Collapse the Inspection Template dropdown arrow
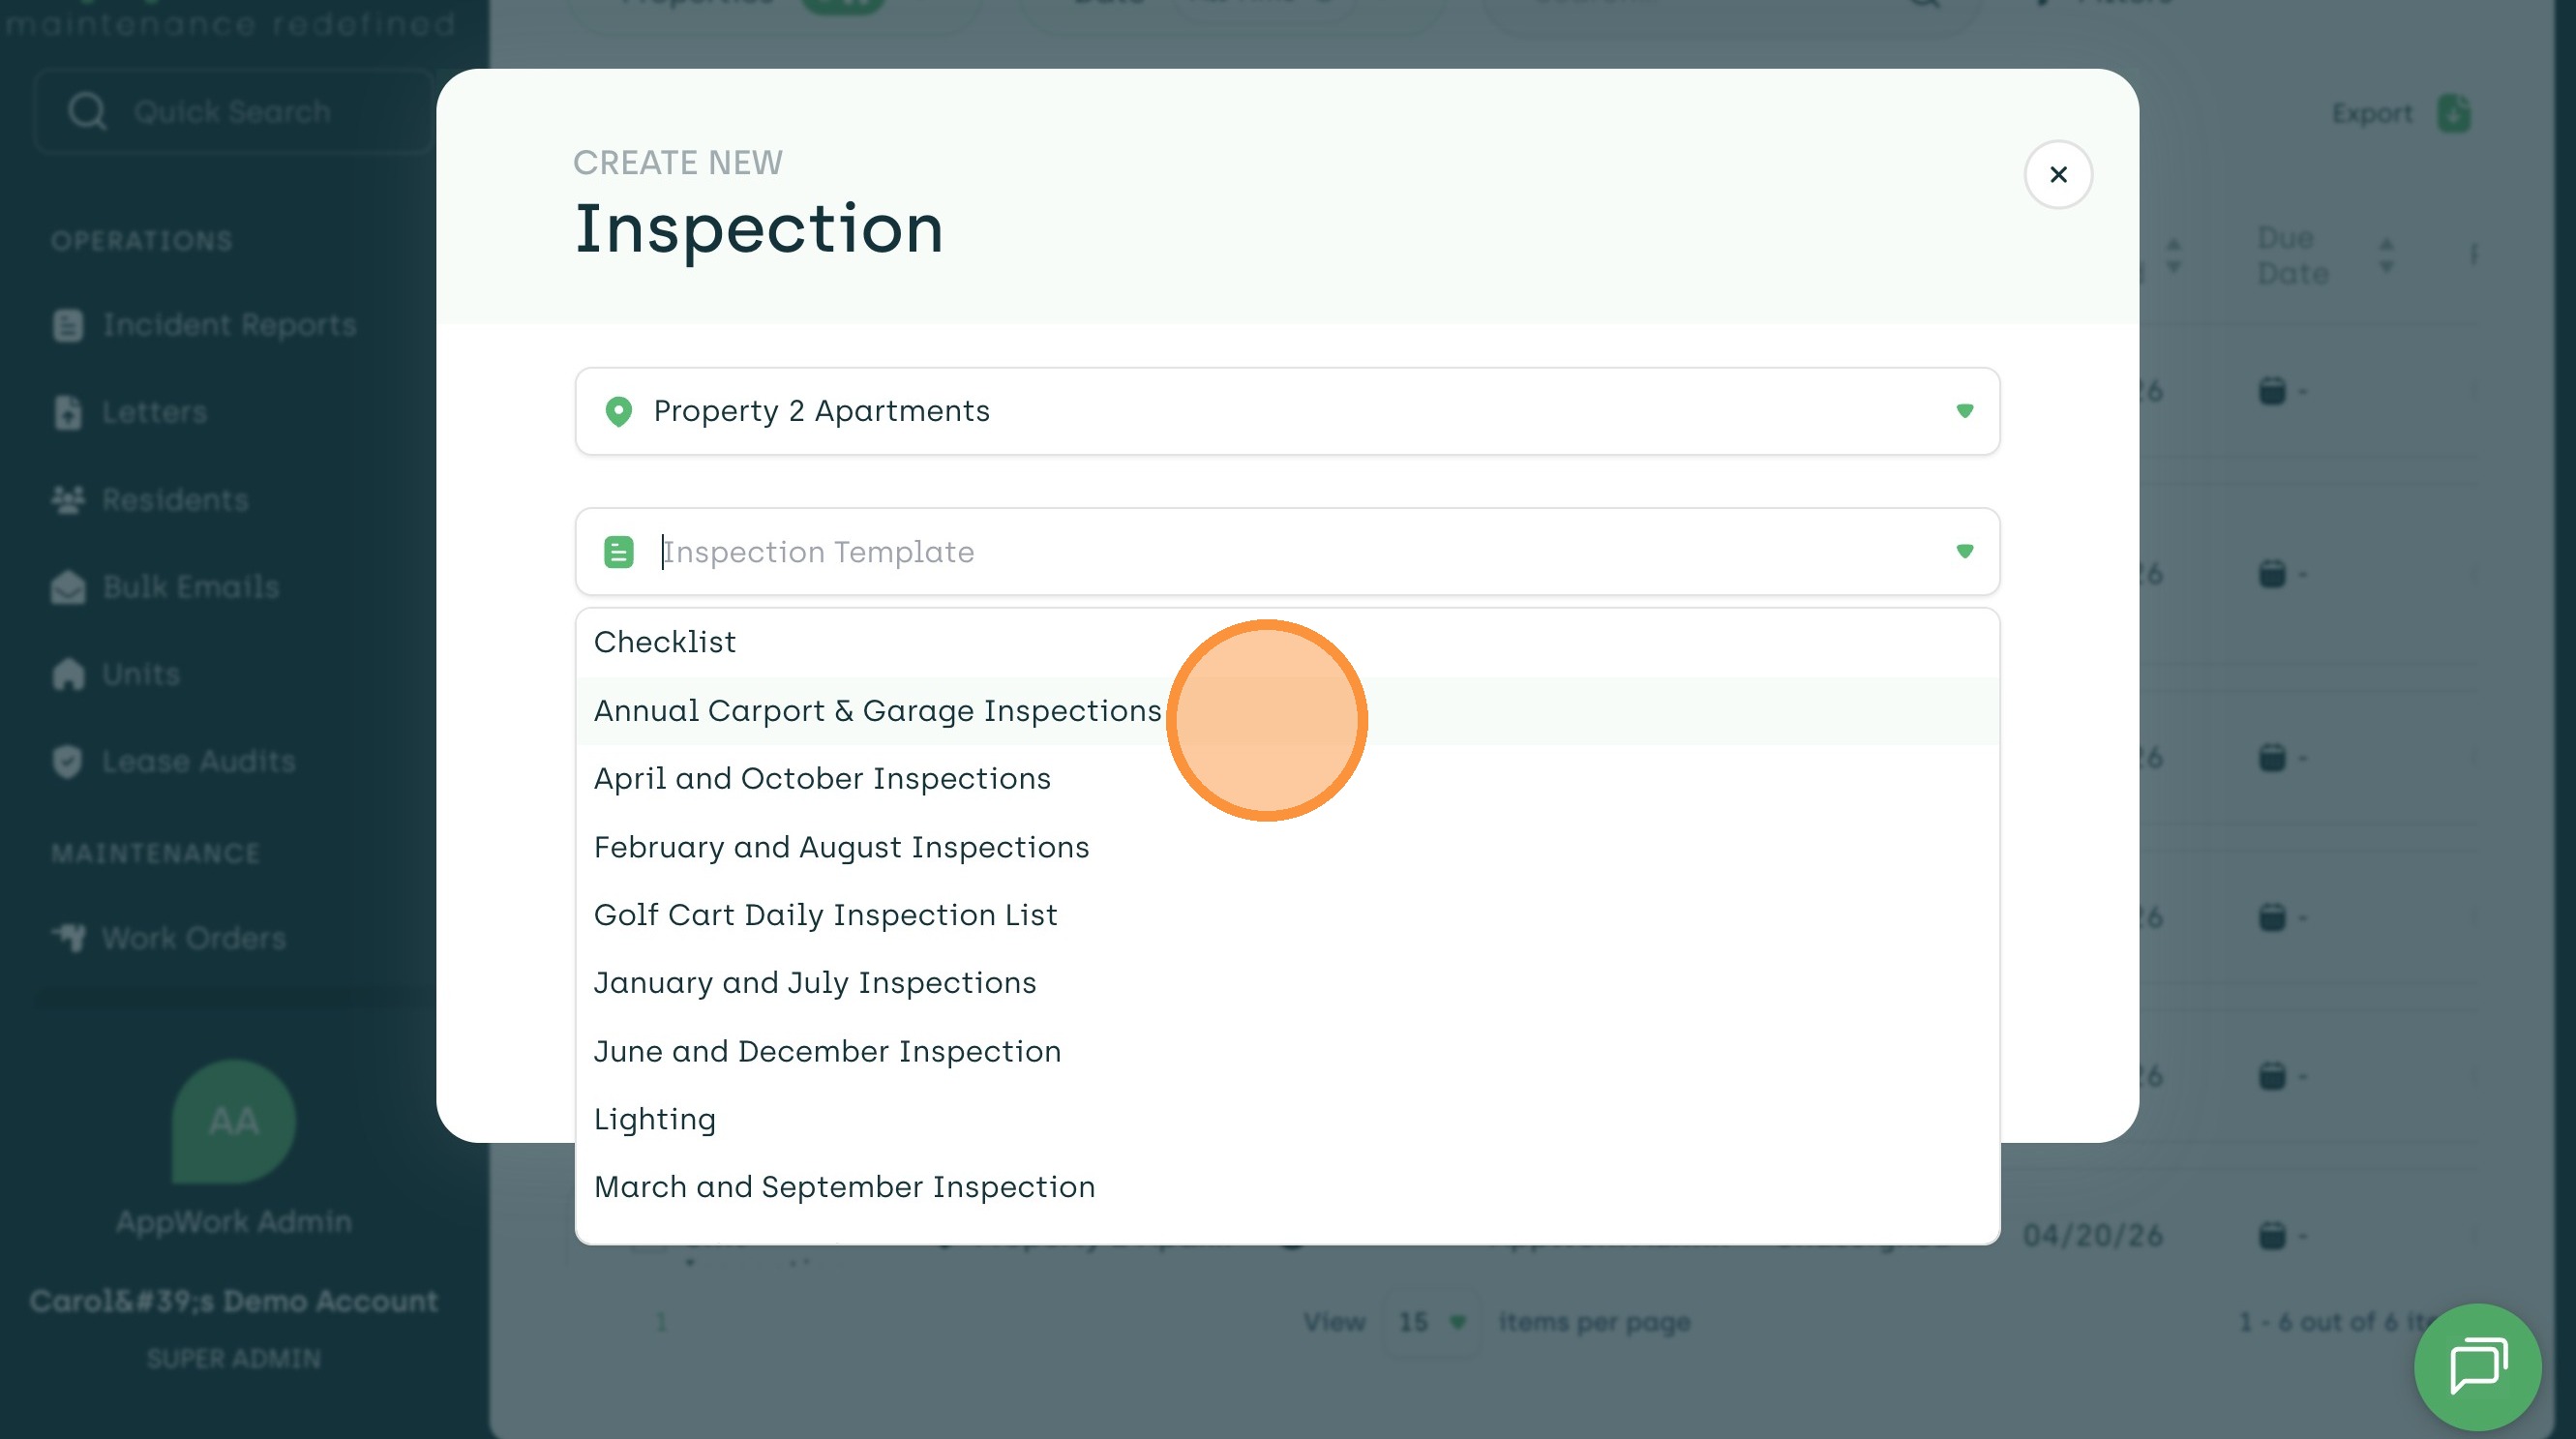 (x=1964, y=552)
